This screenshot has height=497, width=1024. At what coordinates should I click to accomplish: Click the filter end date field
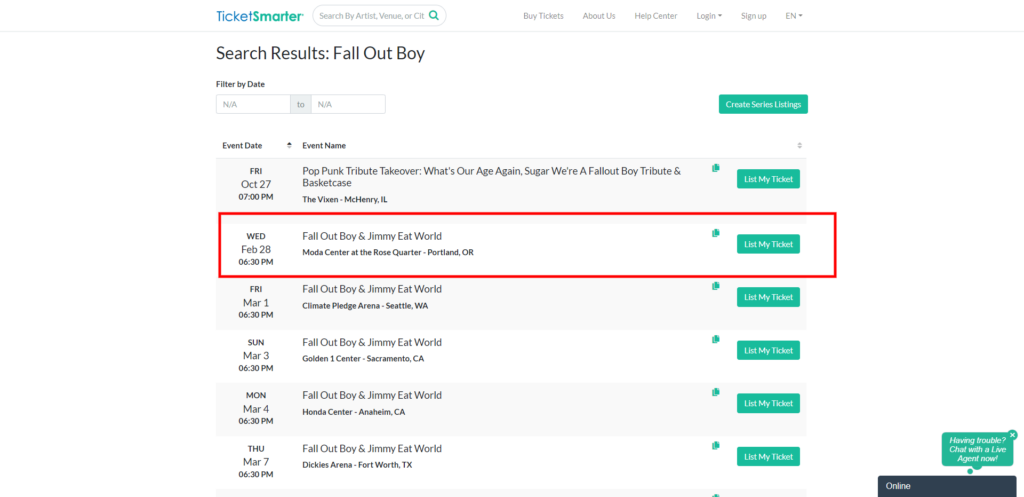point(348,104)
